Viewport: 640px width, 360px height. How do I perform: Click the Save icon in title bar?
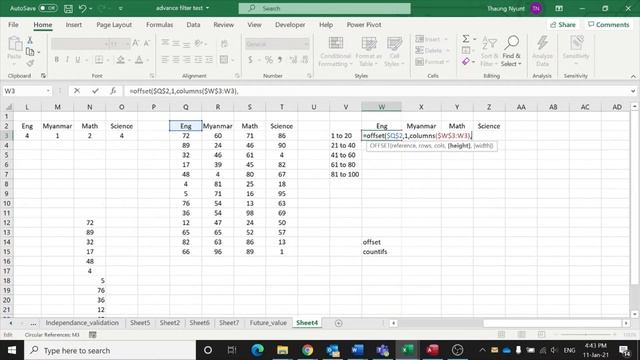[68, 8]
